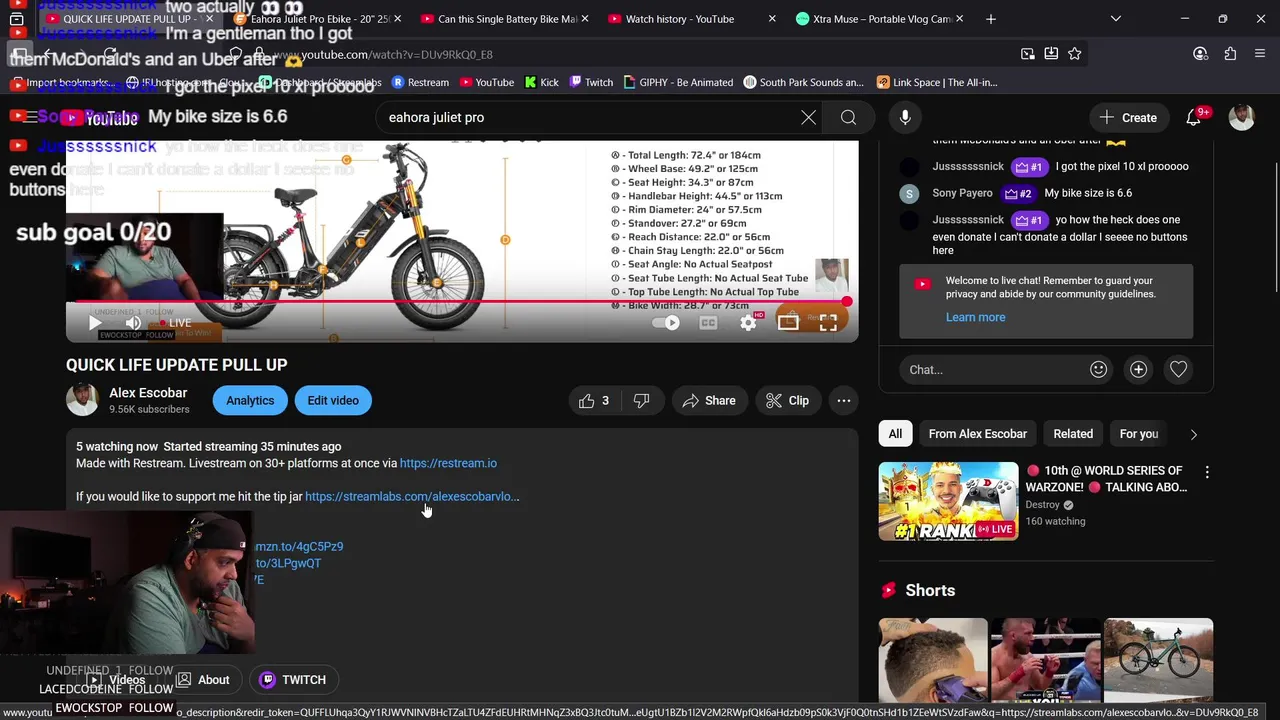Jump to LIVE indicator in player
Image resolution: width=1280 pixels, height=720 pixels.
point(175,323)
